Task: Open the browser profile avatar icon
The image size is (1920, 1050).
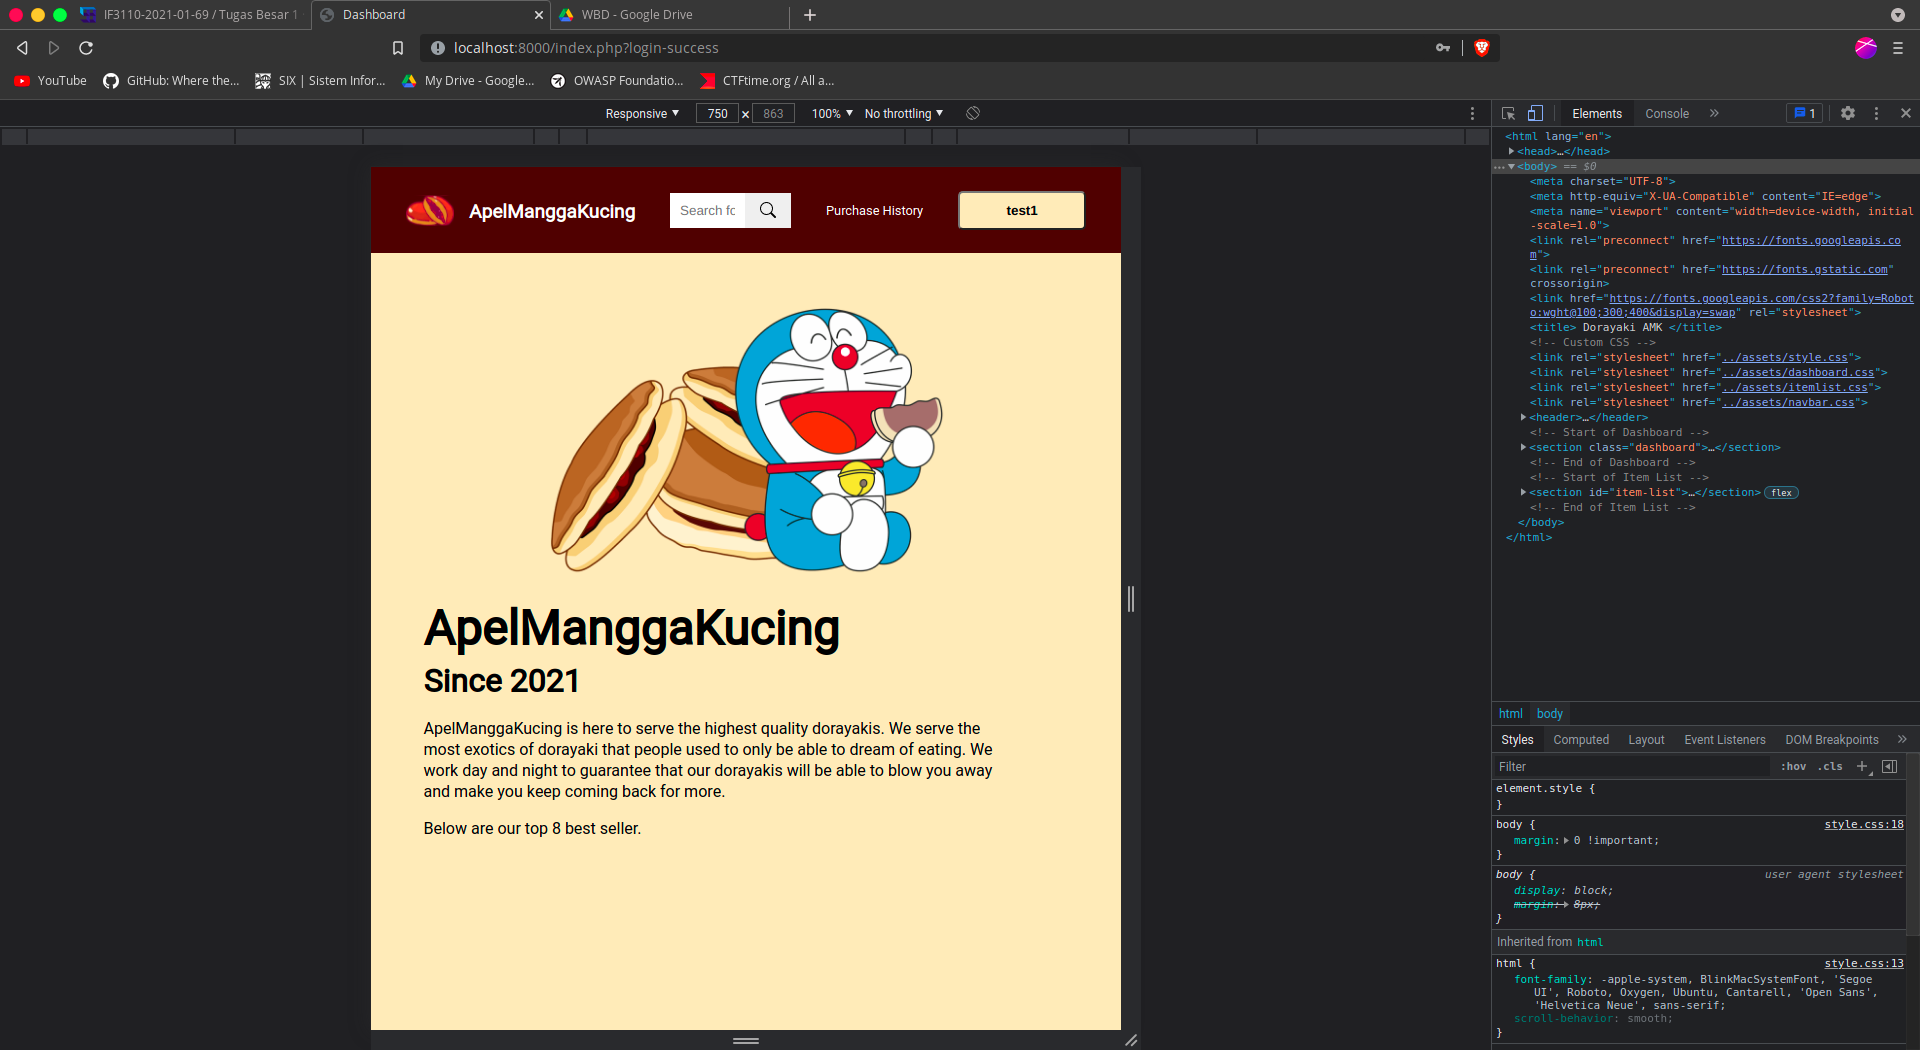Action: pyautogui.click(x=1866, y=48)
